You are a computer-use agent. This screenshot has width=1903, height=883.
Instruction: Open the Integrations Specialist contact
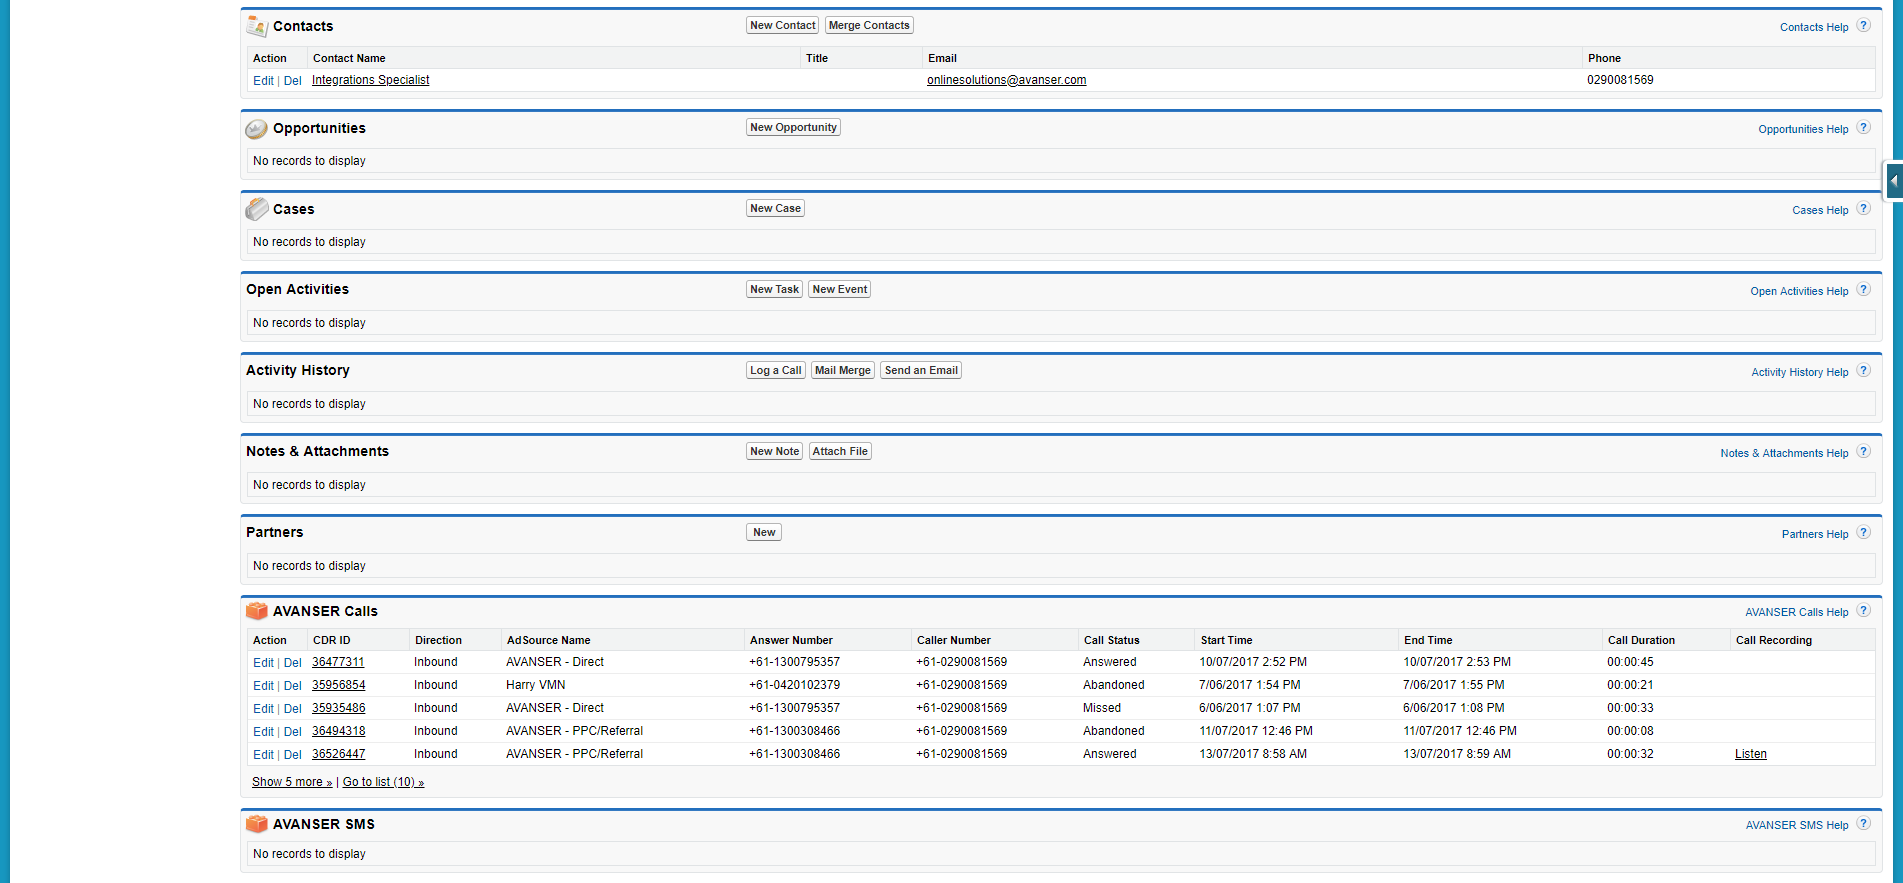point(371,80)
